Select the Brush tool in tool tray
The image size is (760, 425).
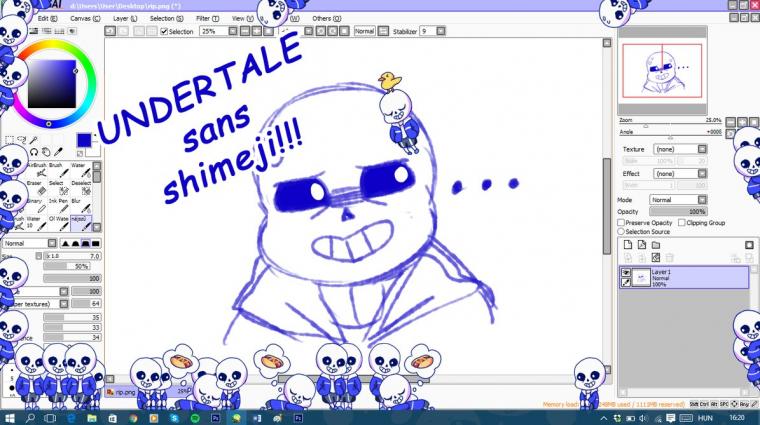pos(58,170)
